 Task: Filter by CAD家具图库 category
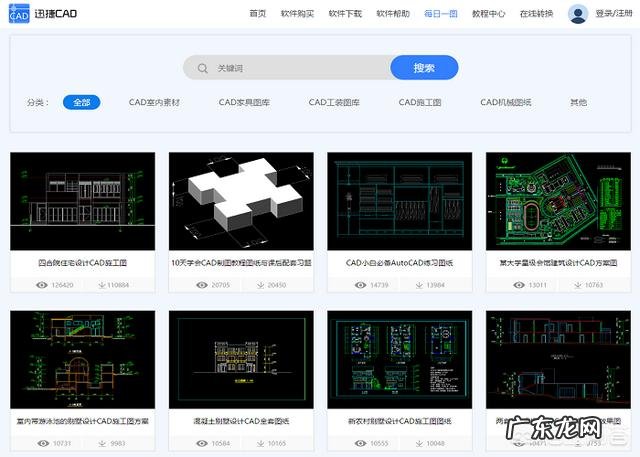244,102
